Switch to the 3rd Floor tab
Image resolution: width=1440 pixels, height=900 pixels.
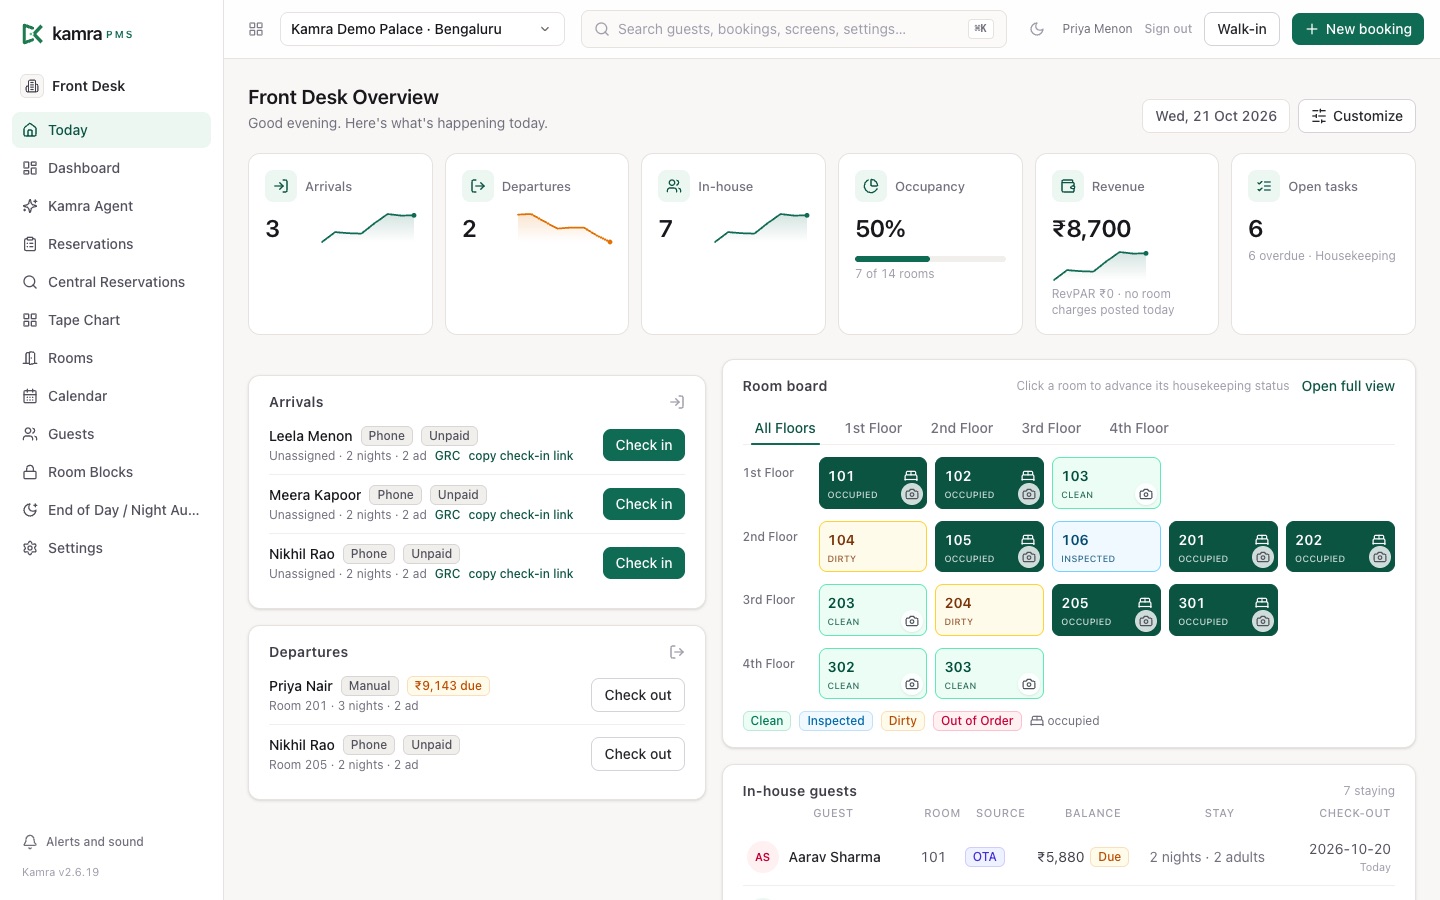click(x=1051, y=428)
